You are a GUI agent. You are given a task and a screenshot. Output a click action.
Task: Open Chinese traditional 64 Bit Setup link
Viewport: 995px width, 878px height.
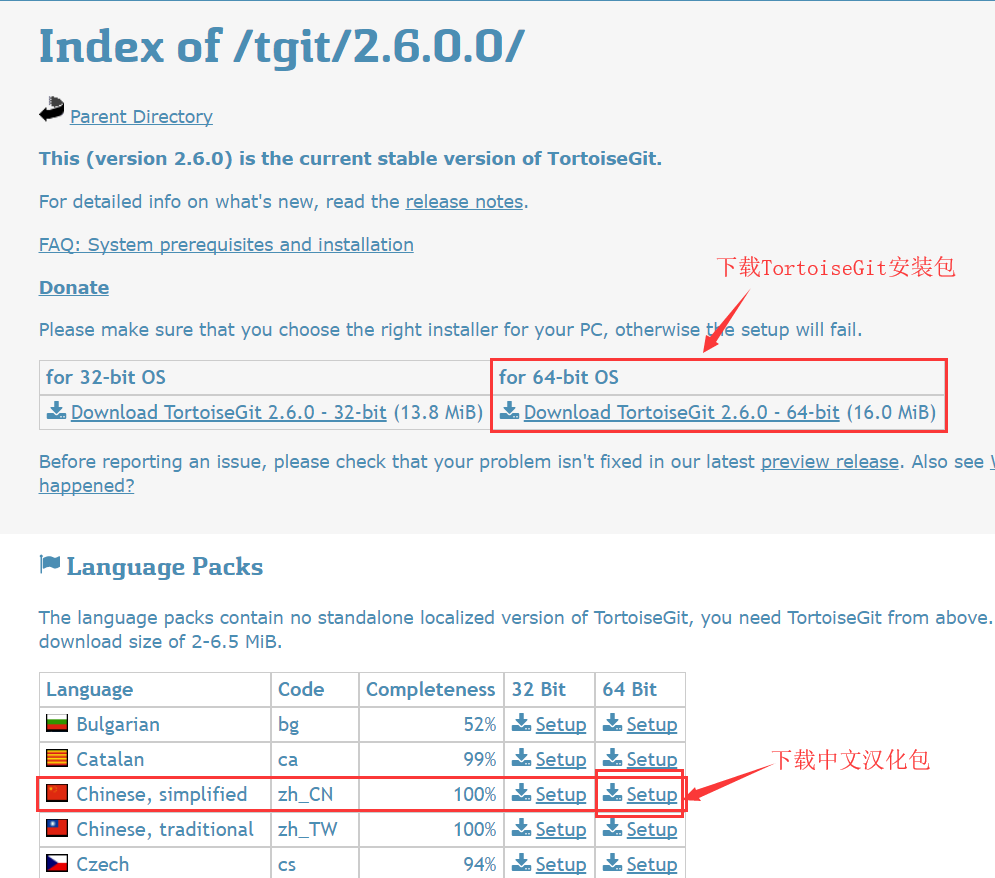coord(652,829)
